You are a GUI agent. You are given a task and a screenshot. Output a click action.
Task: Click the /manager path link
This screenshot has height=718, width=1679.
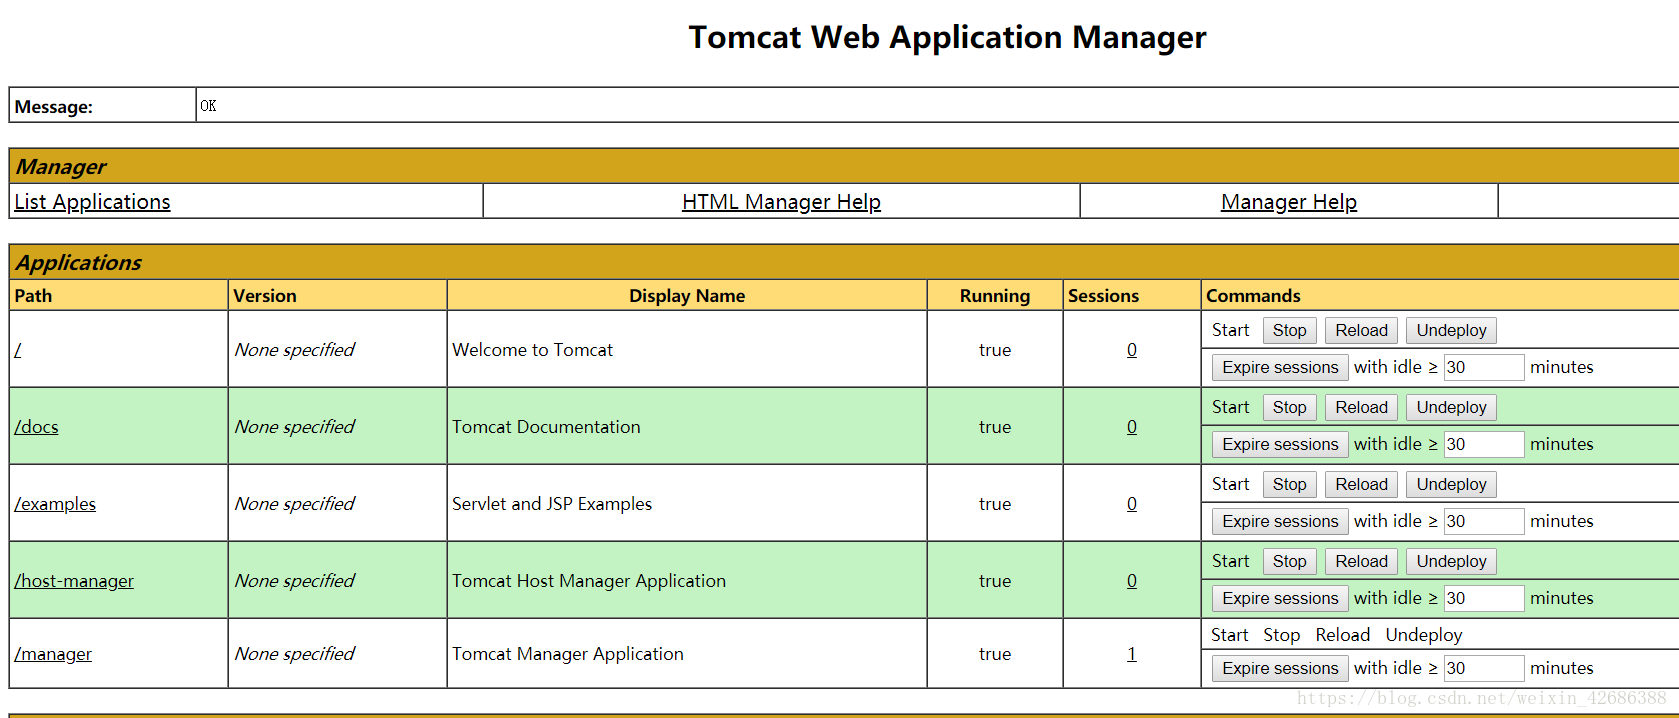pyautogui.click(x=53, y=654)
